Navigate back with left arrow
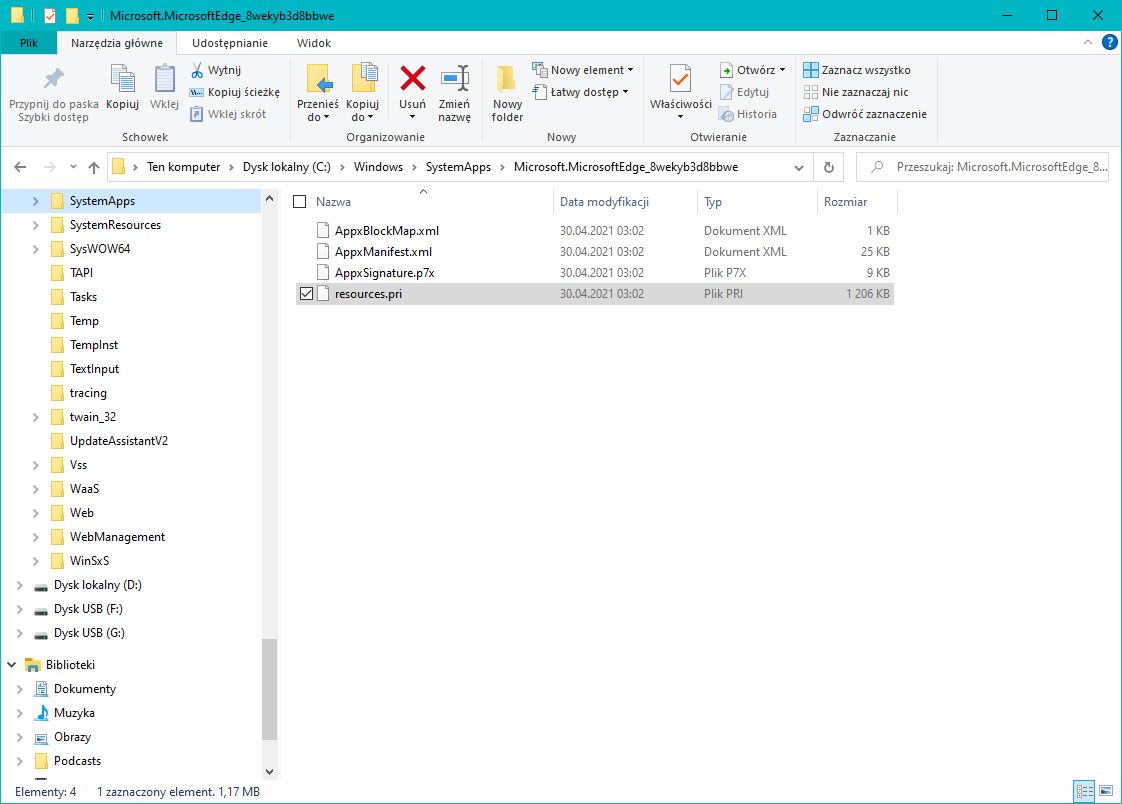The height and width of the screenshot is (804, 1122). coord(20,167)
